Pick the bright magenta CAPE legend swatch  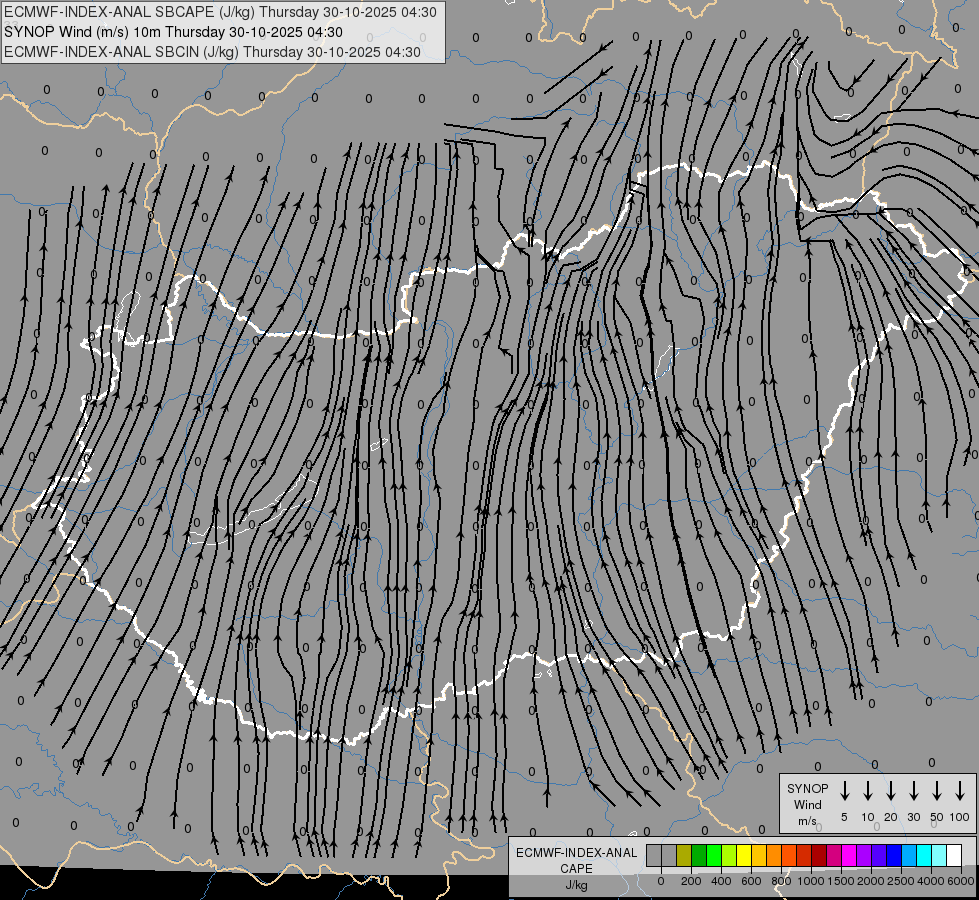pos(849,855)
